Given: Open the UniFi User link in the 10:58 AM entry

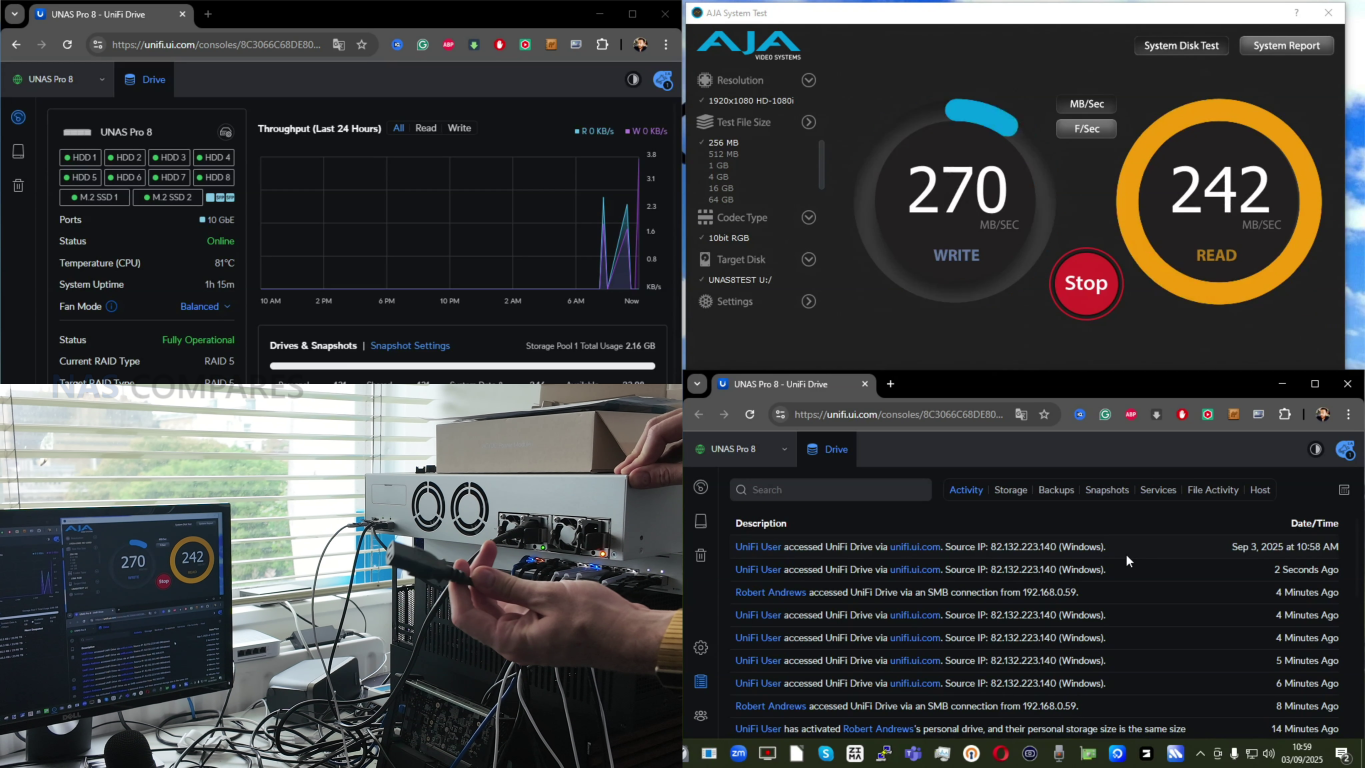Looking at the screenshot, I should (x=758, y=547).
